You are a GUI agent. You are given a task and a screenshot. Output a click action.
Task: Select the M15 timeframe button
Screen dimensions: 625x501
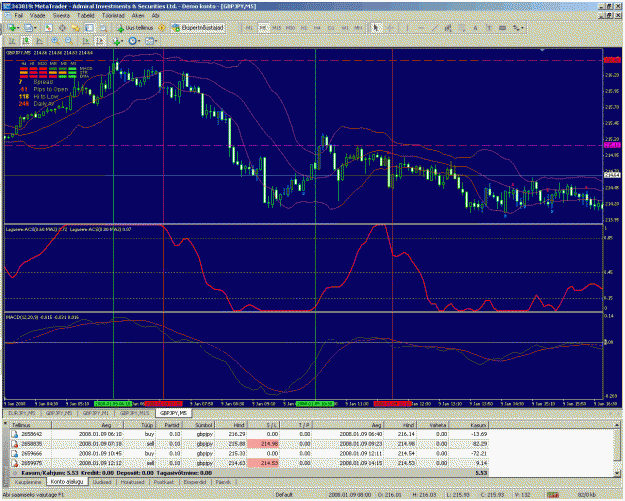tap(276, 28)
